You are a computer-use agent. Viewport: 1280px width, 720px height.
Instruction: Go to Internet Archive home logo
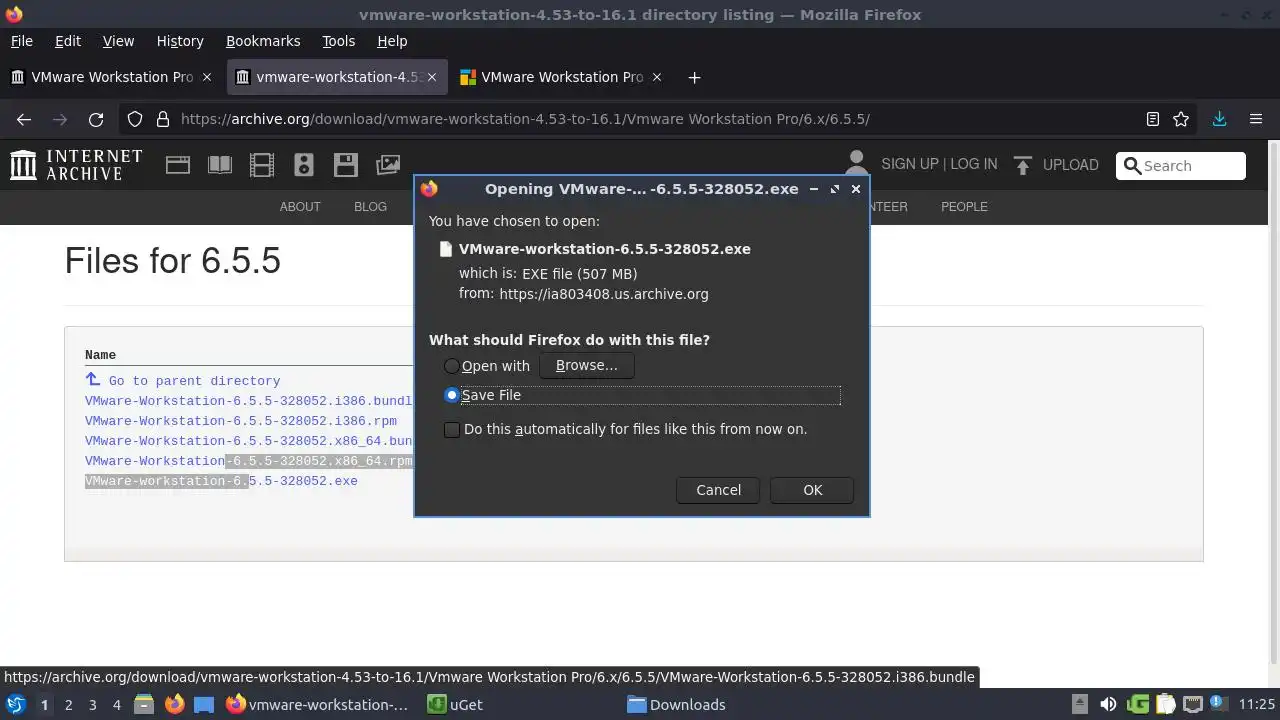coord(76,165)
